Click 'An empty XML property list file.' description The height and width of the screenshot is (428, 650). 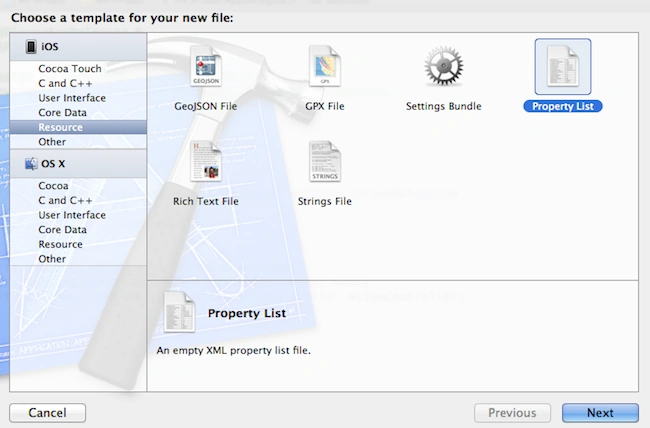233,350
